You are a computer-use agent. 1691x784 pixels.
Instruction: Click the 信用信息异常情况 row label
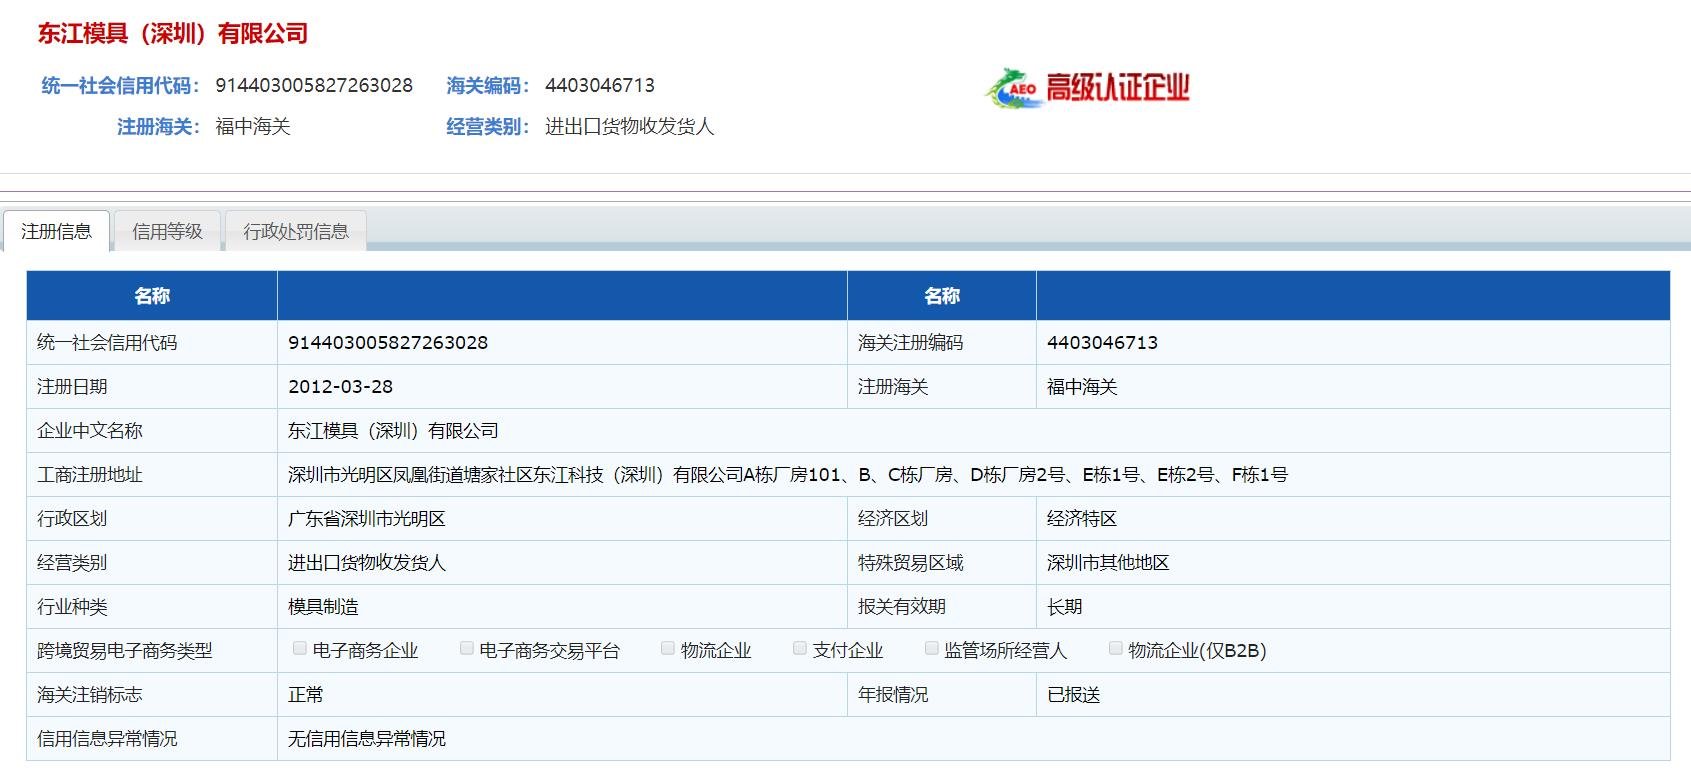pyautogui.click(x=107, y=738)
